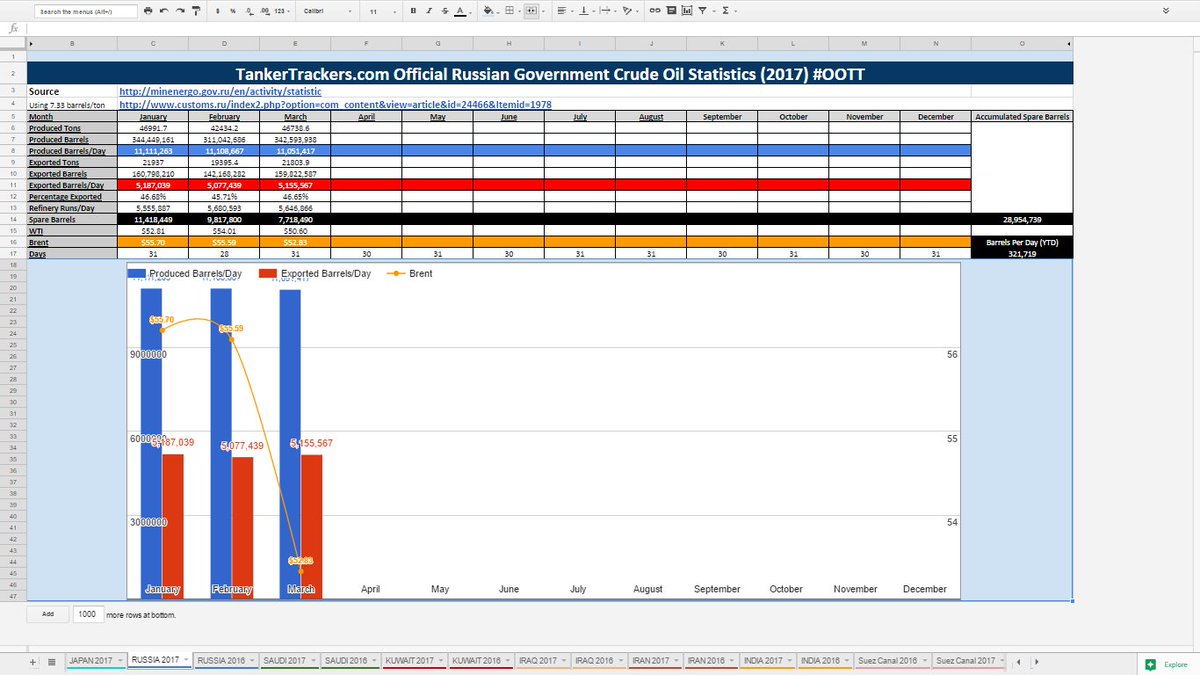Open the font size dropdown
The height and width of the screenshot is (675, 1200).
pos(378,11)
